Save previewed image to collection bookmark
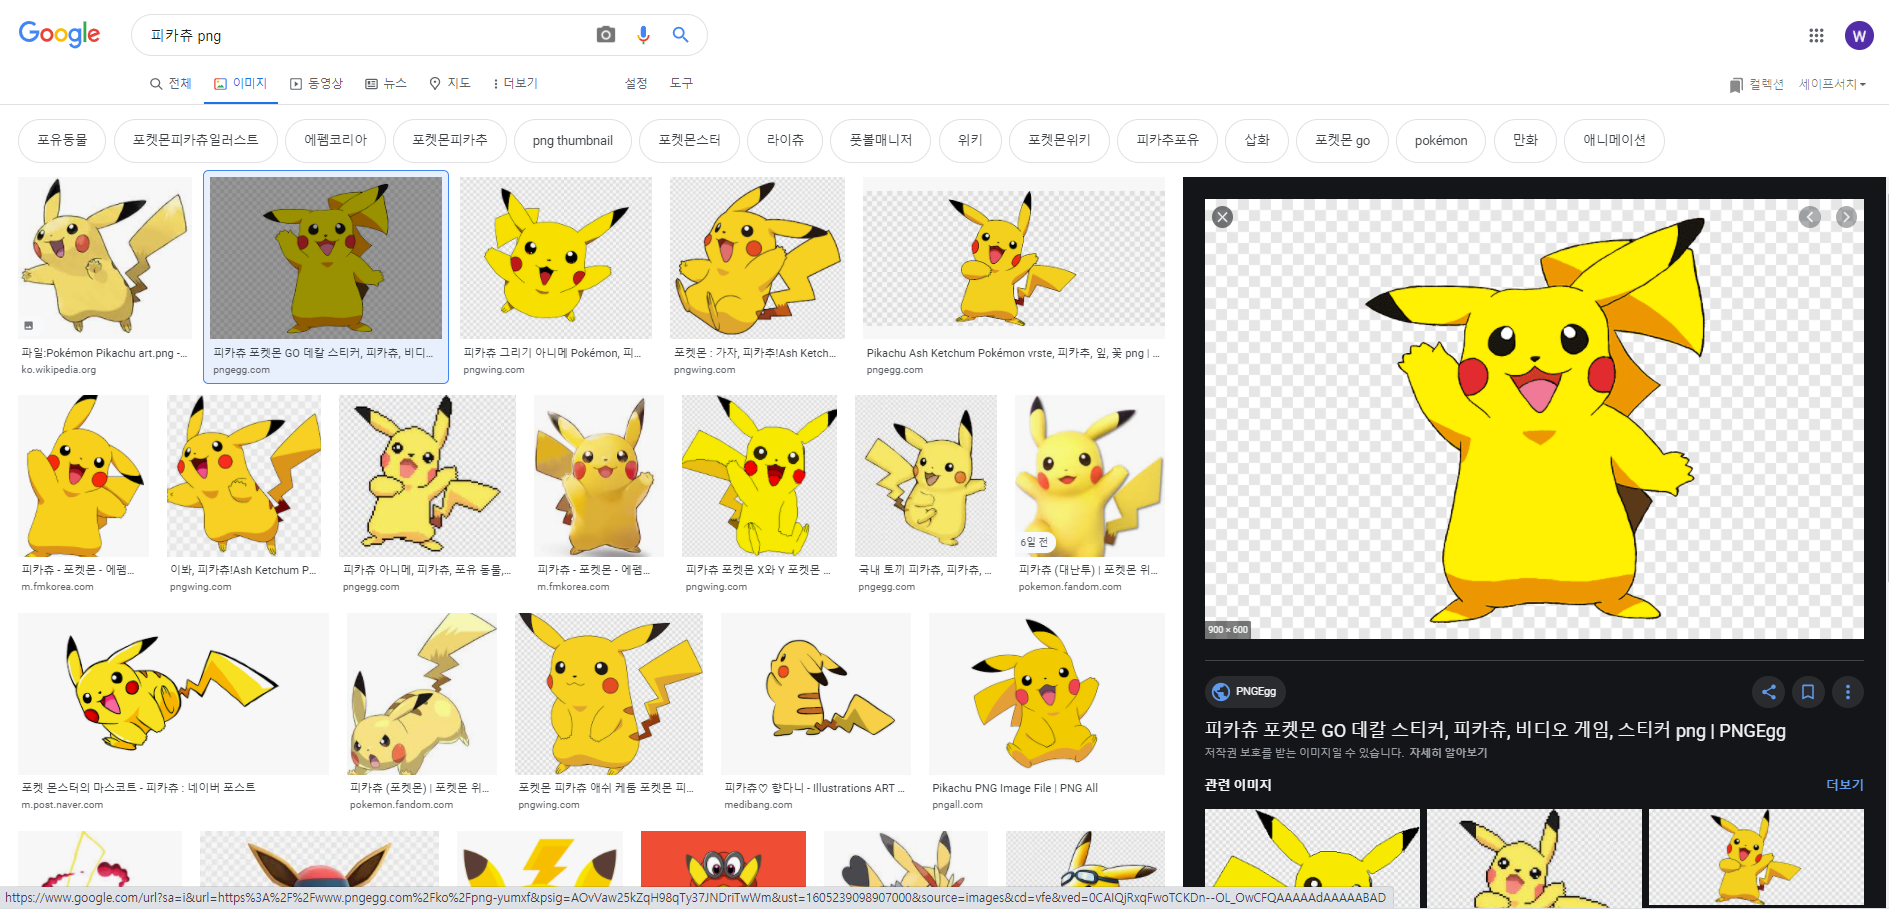1889x912 pixels. pos(1808,692)
